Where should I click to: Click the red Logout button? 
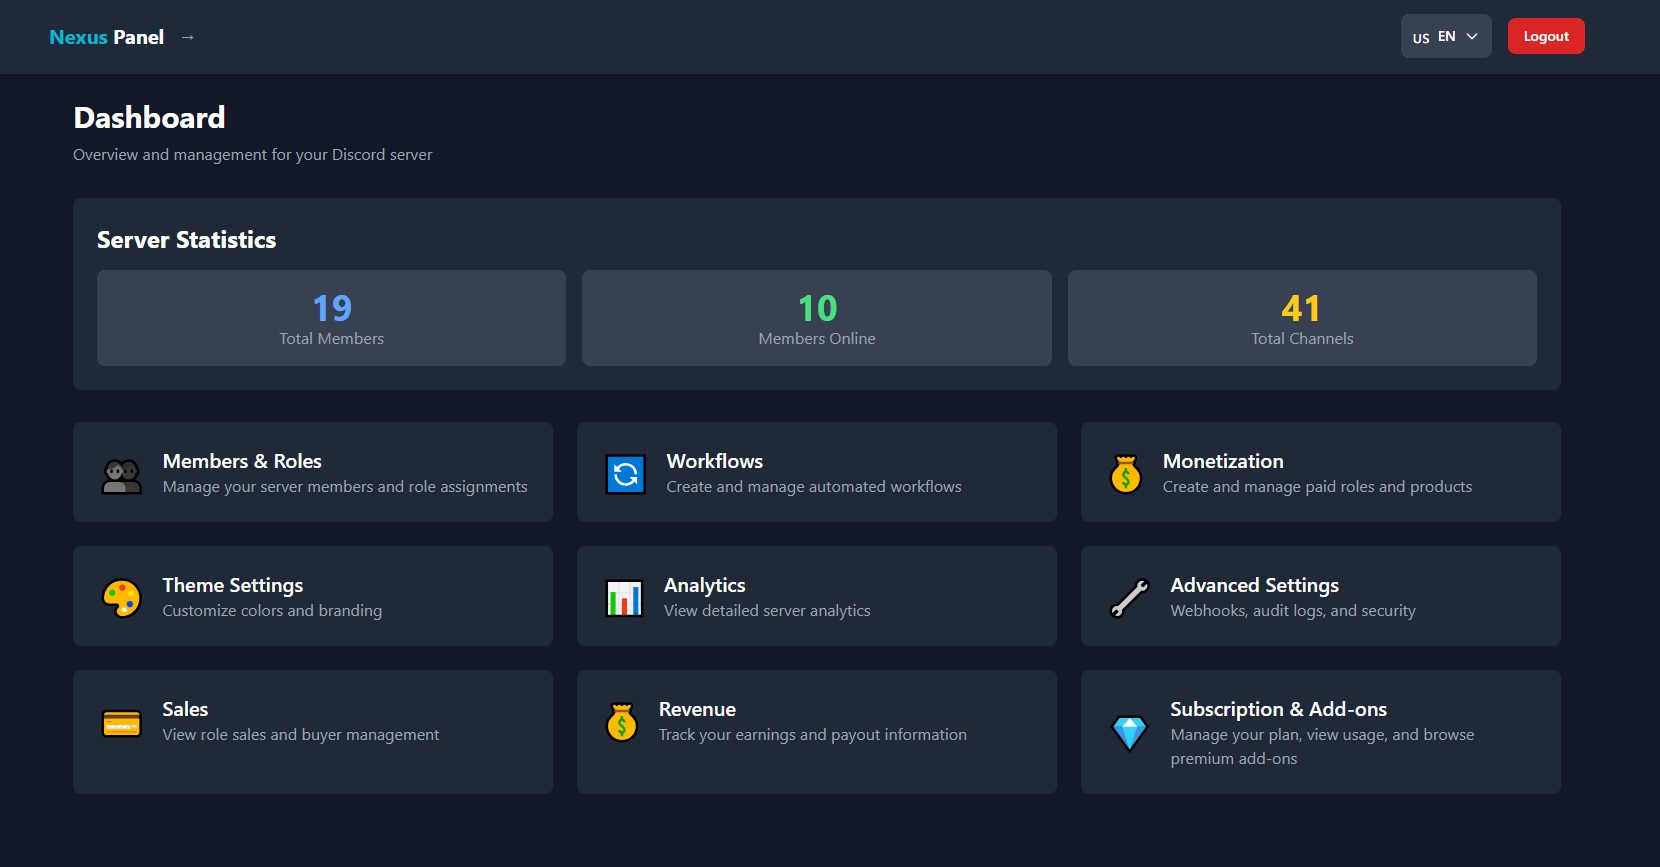coord(1546,36)
